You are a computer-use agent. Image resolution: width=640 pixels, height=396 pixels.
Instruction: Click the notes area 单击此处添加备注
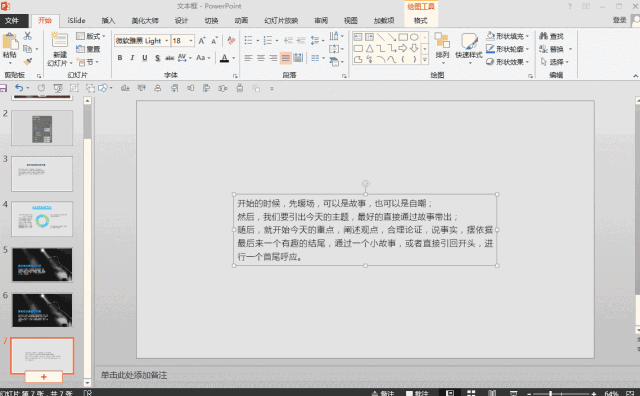(134, 375)
